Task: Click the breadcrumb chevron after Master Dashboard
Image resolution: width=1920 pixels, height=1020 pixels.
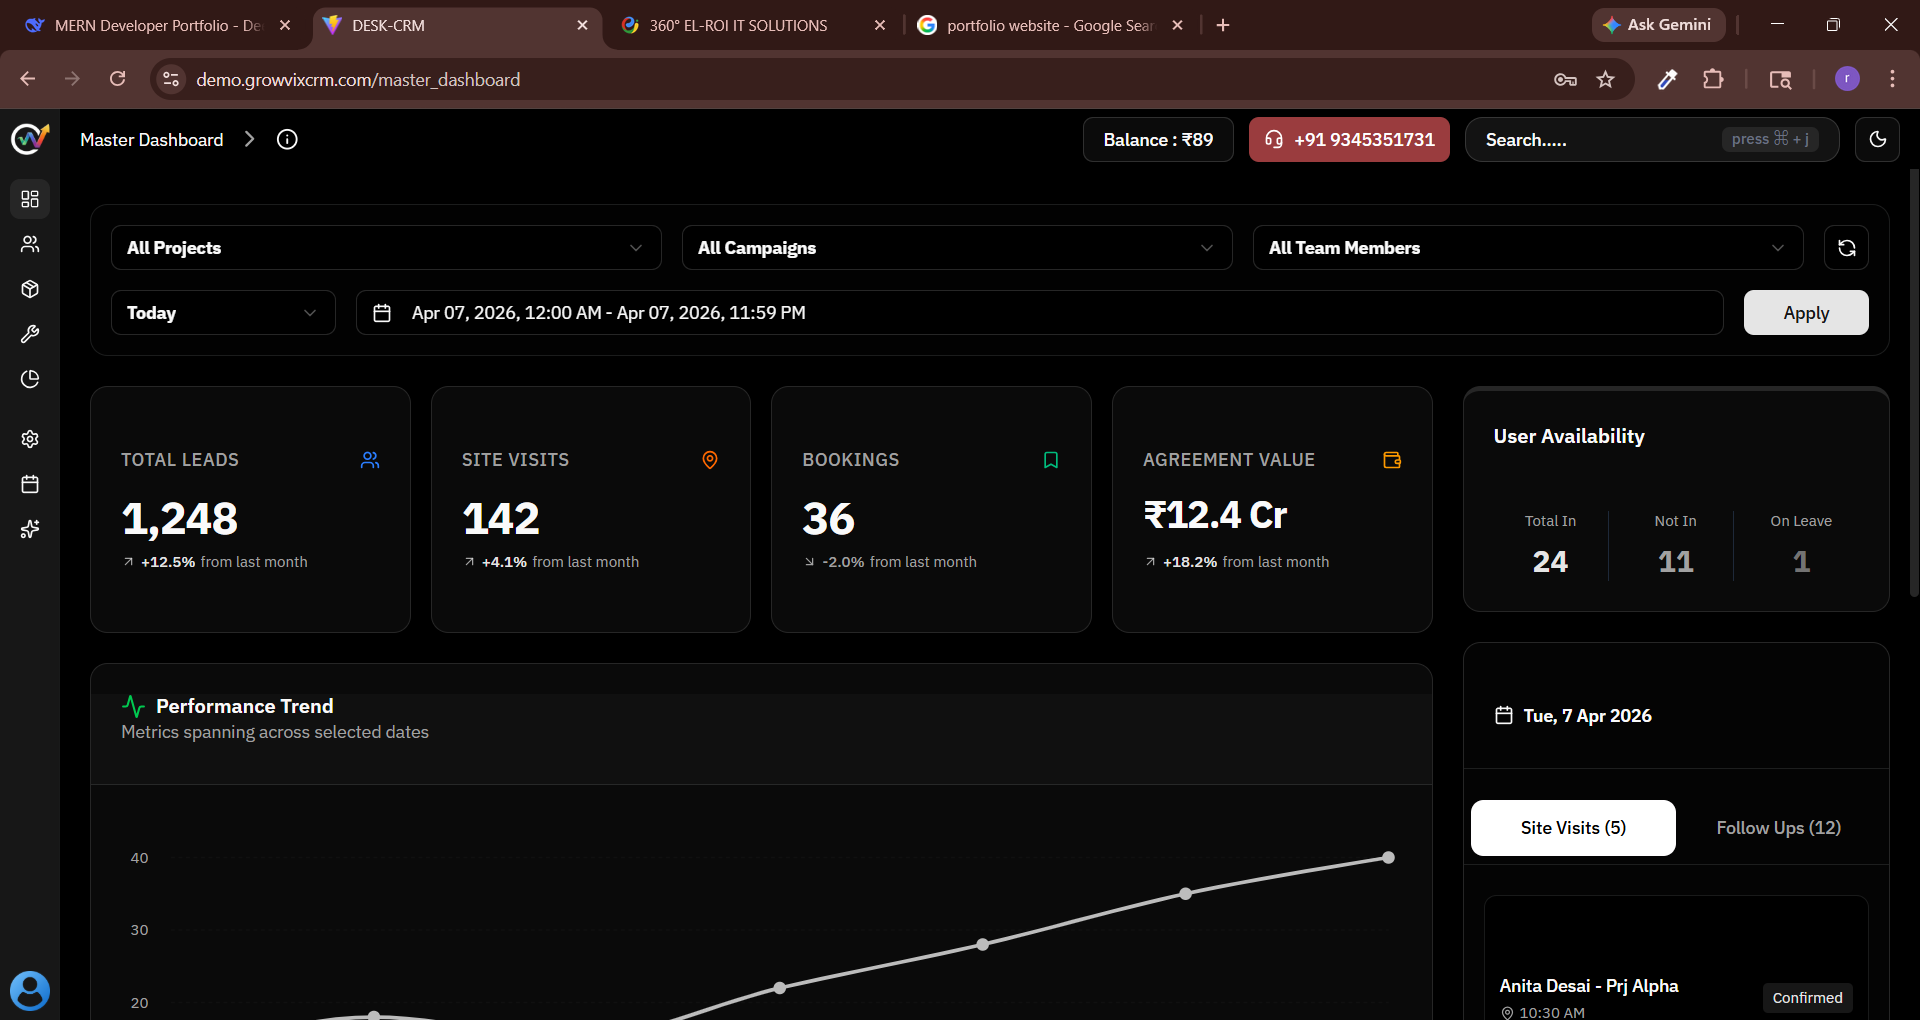Action: point(250,140)
